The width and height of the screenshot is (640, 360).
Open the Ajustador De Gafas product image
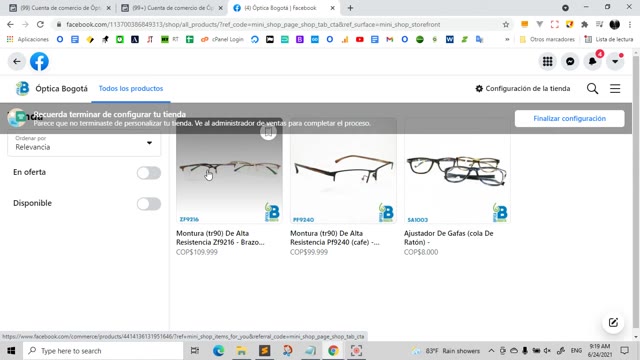[457, 171]
